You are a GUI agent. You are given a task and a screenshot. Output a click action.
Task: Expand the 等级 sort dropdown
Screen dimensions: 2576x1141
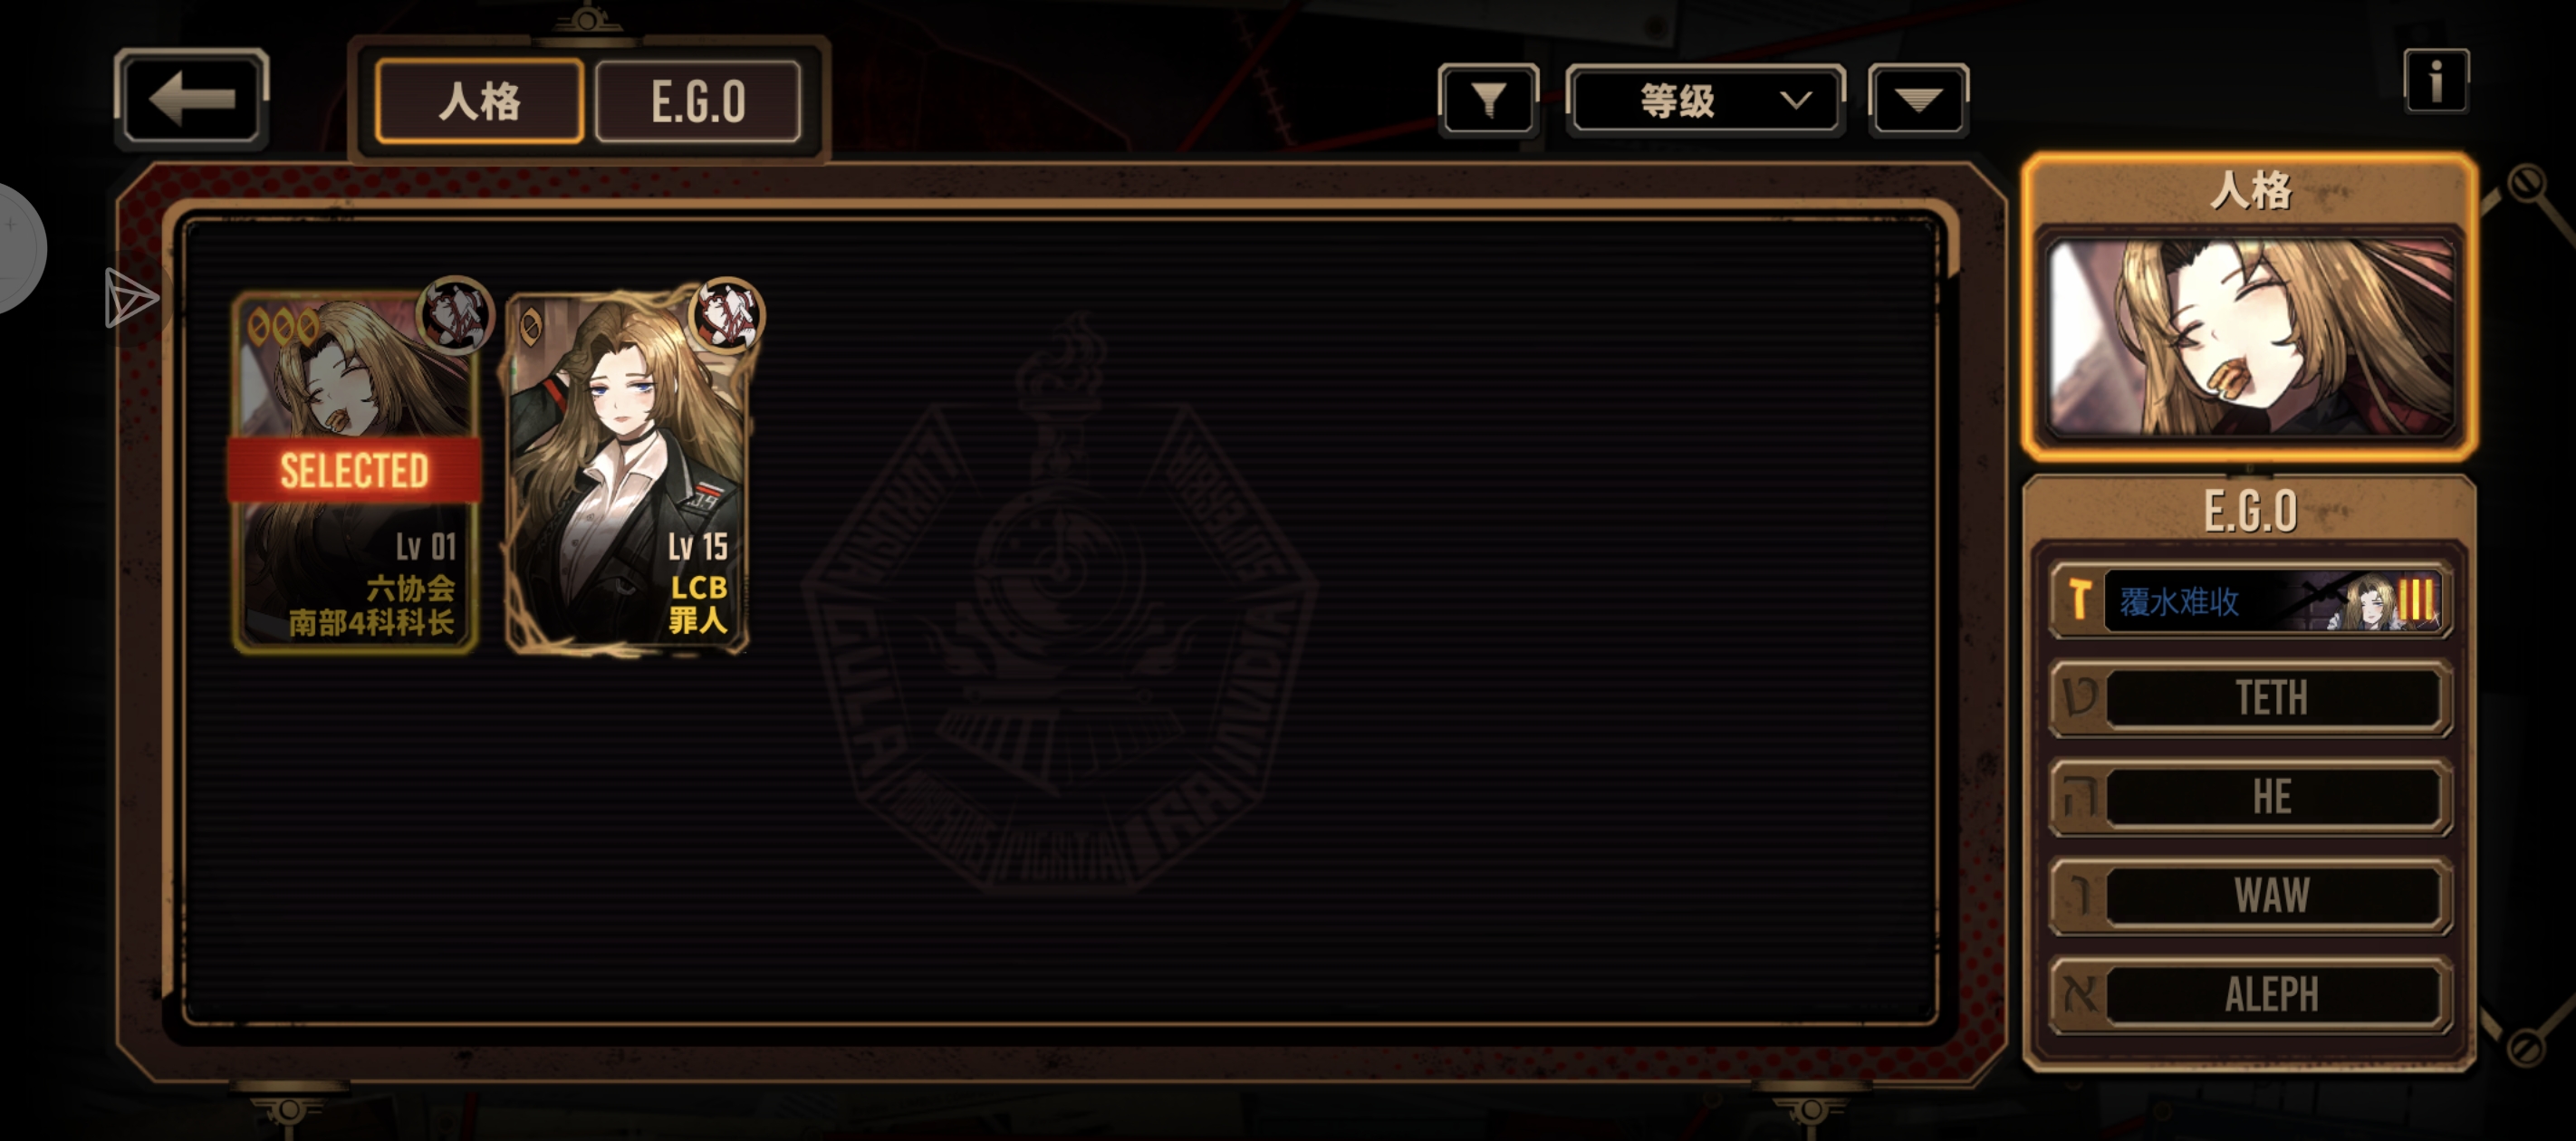(1705, 99)
